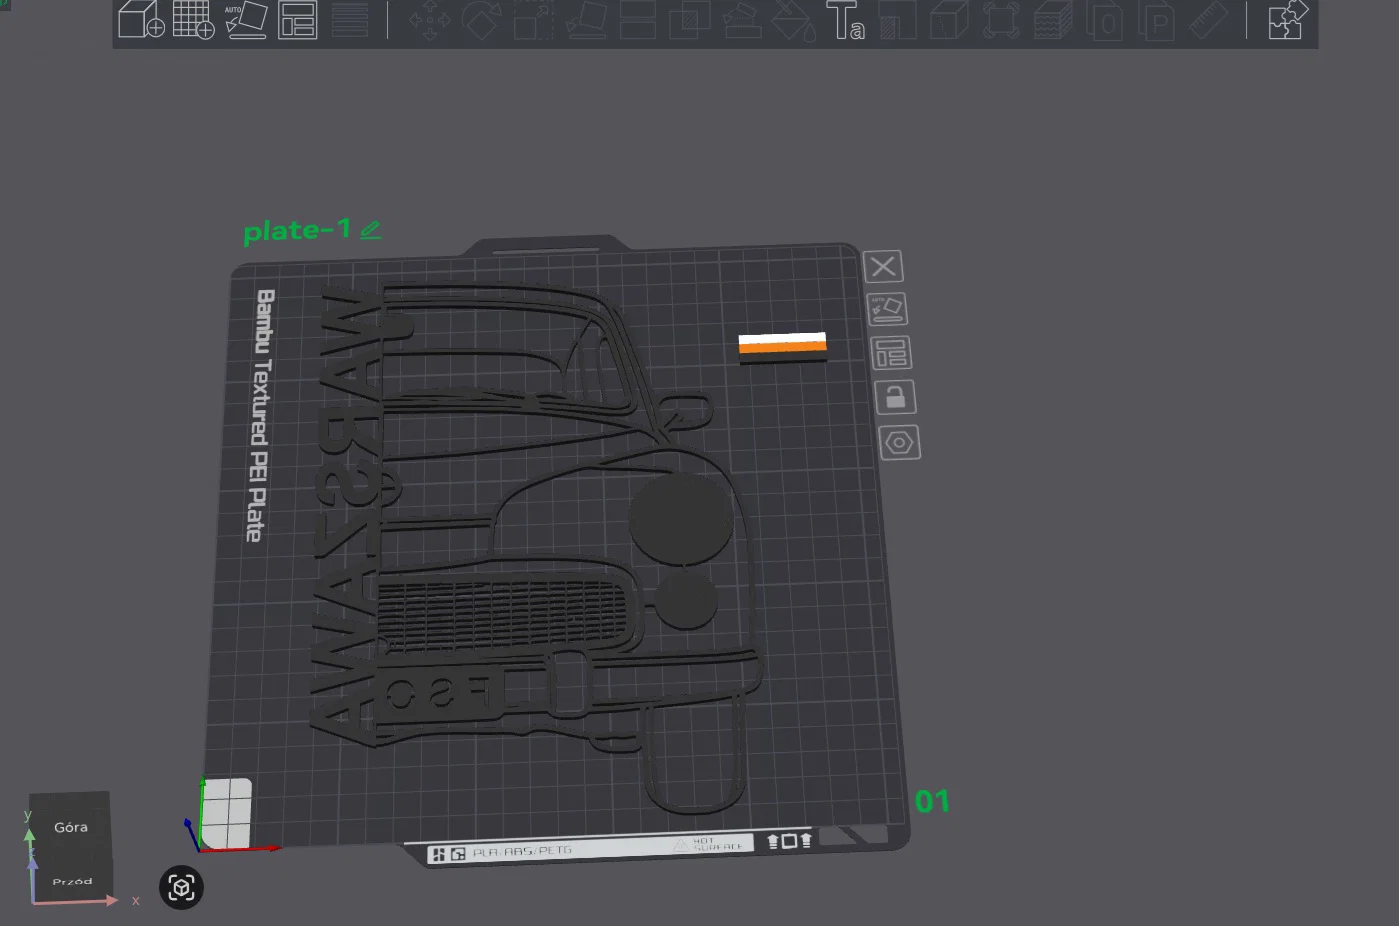Open plate settings hexagon icon

(x=899, y=442)
